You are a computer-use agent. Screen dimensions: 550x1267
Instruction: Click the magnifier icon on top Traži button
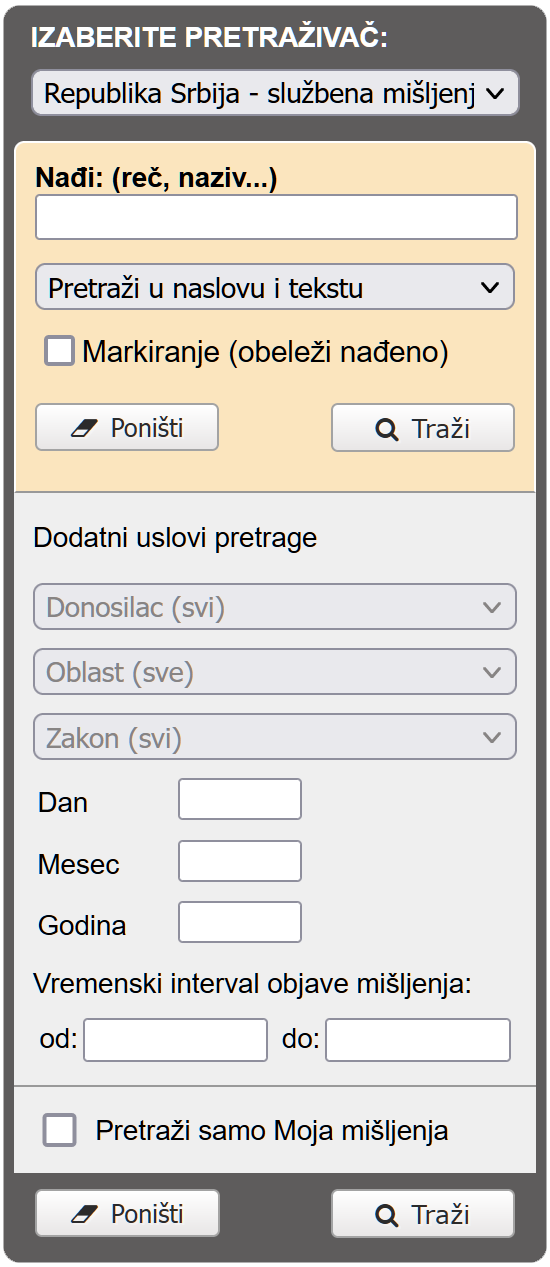click(386, 430)
